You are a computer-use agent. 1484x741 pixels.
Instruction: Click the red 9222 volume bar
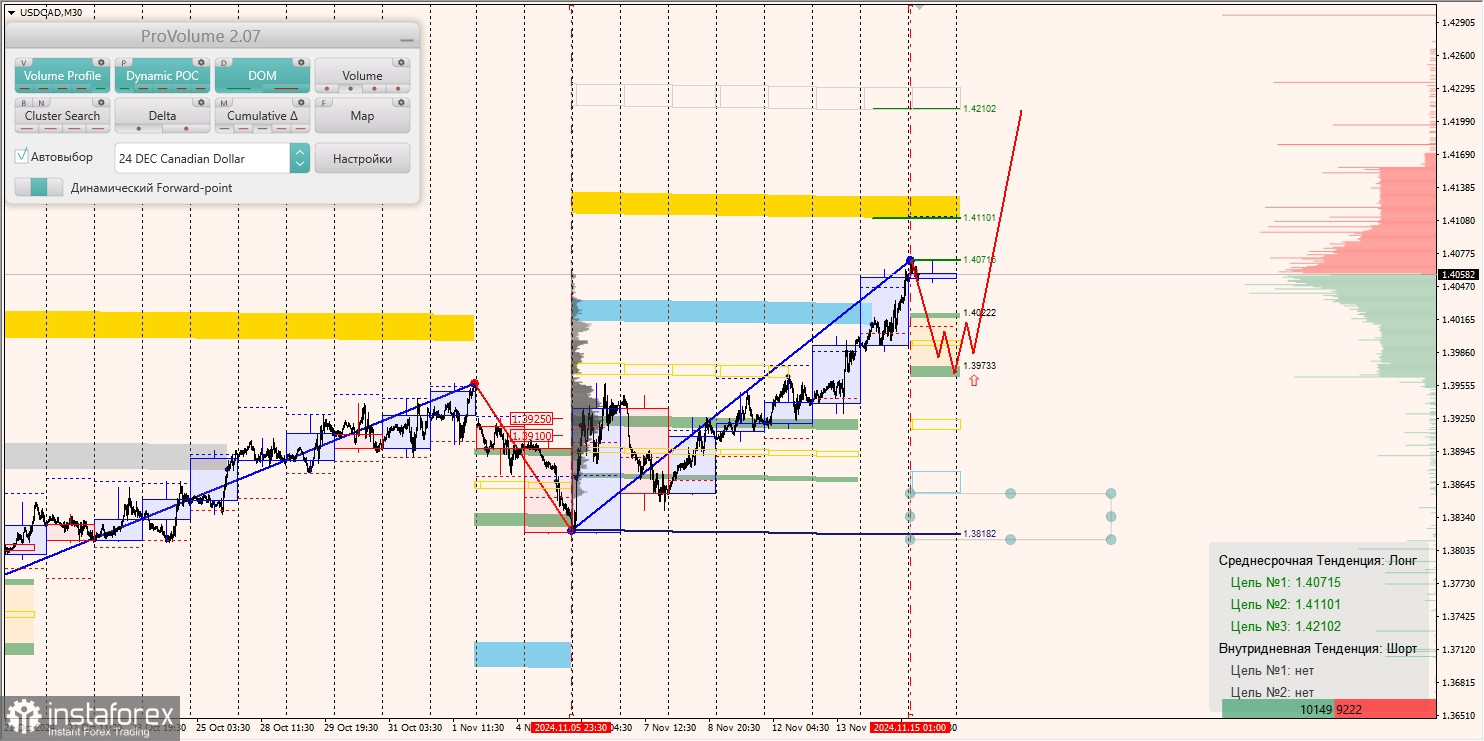click(1384, 709)
